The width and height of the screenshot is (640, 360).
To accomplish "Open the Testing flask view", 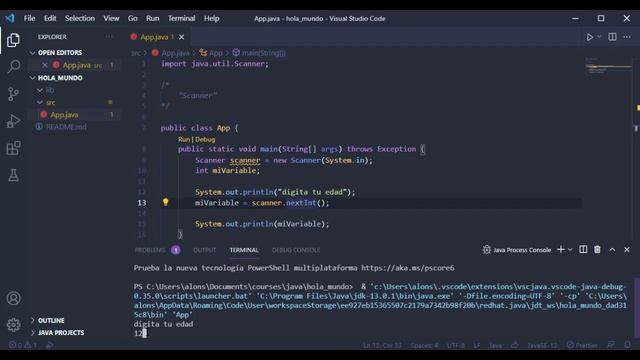I will [x=13, y=176].
